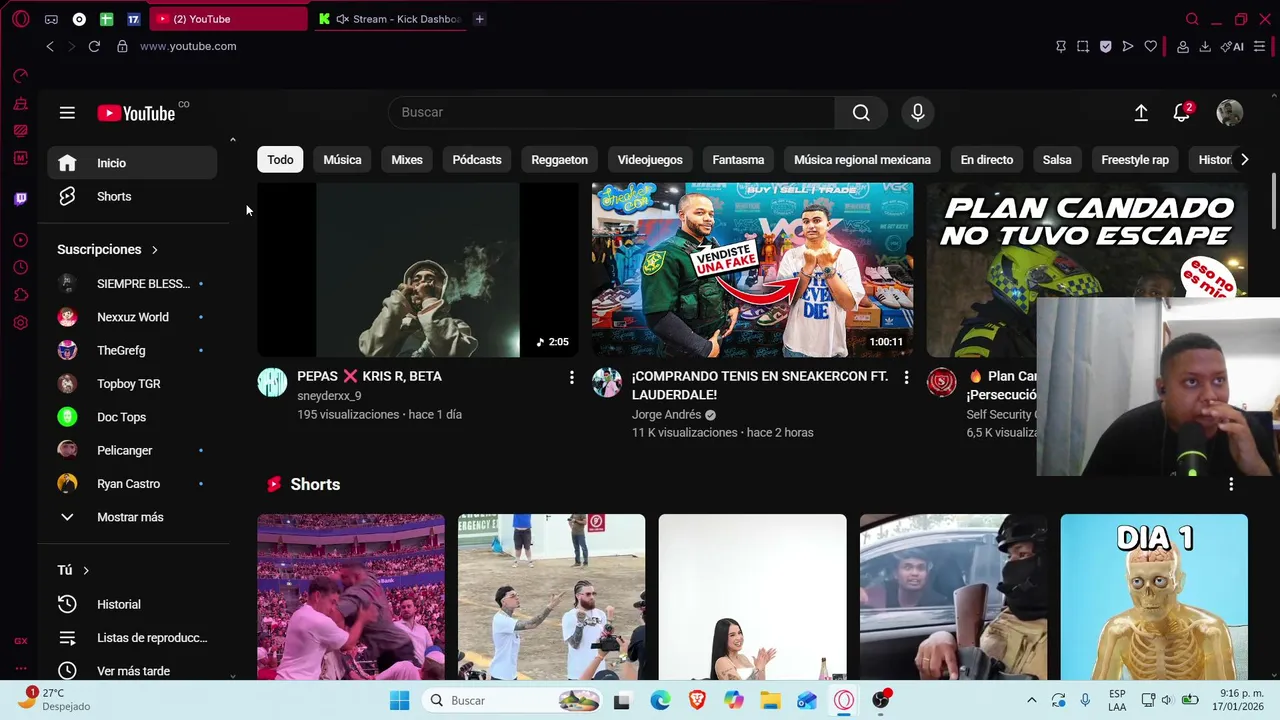Open the GX Corner gamepad icon

coord(51,19)
